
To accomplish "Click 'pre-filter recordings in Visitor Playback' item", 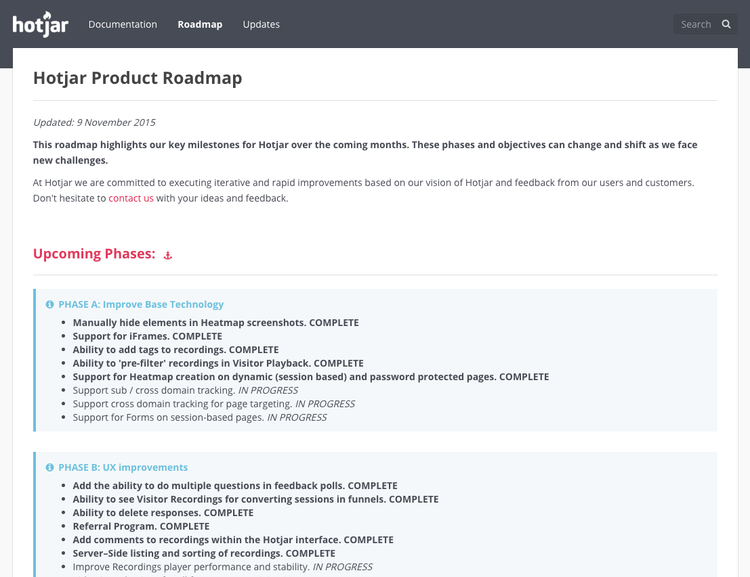I will point(218,363).
